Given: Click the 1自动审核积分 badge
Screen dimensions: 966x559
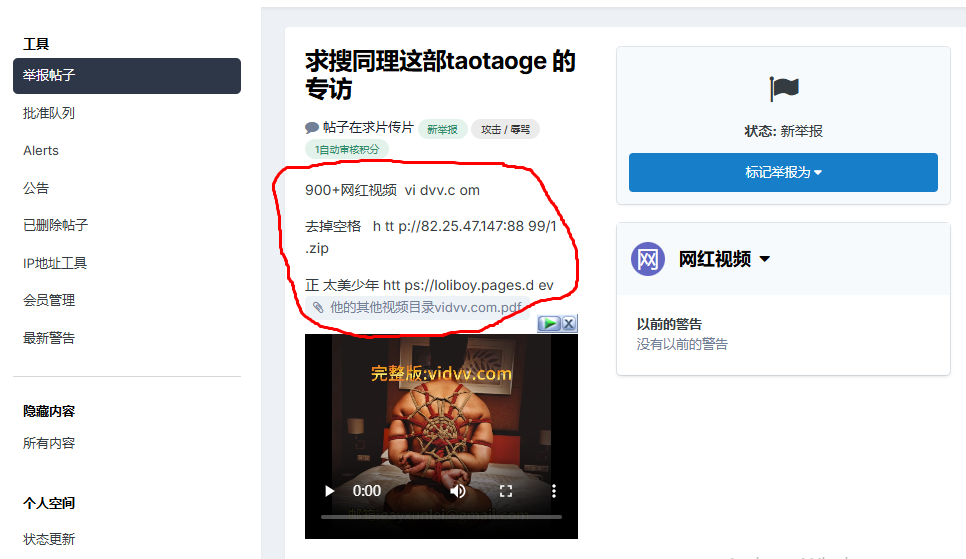Looking at the screenshot, I should tap(346, 149).
